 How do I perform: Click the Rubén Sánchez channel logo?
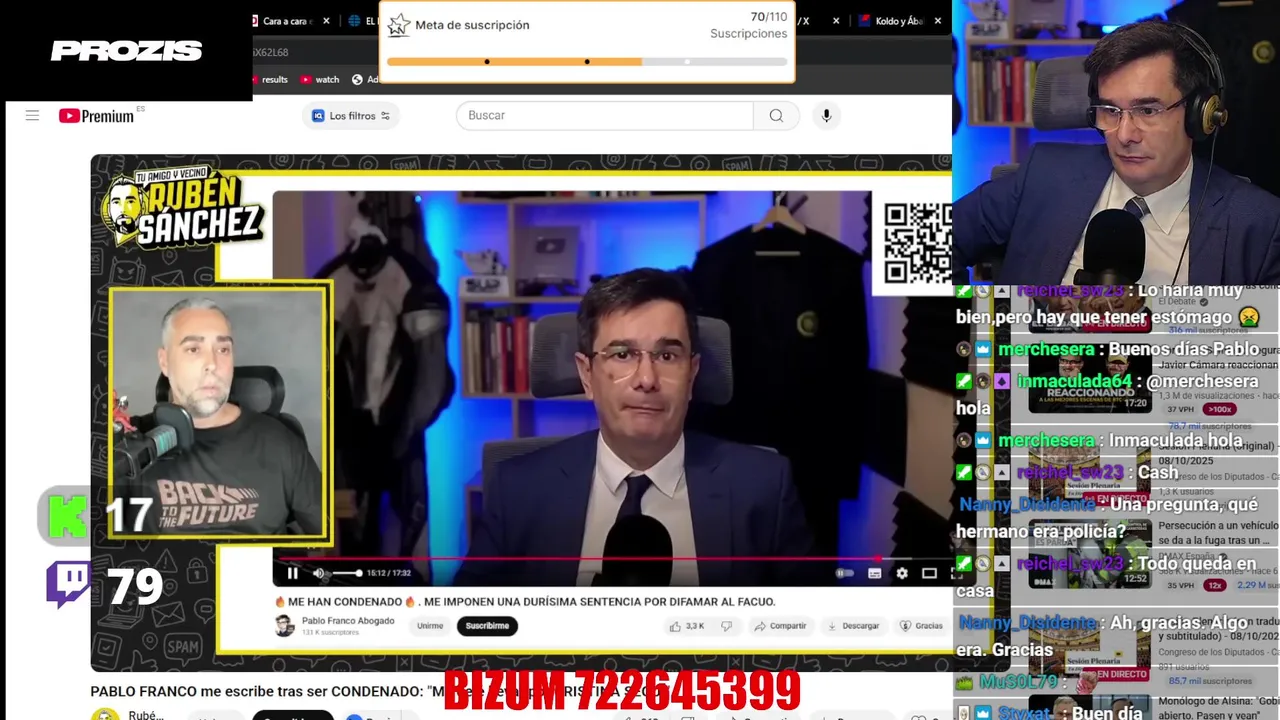click(x=183, y=208)
